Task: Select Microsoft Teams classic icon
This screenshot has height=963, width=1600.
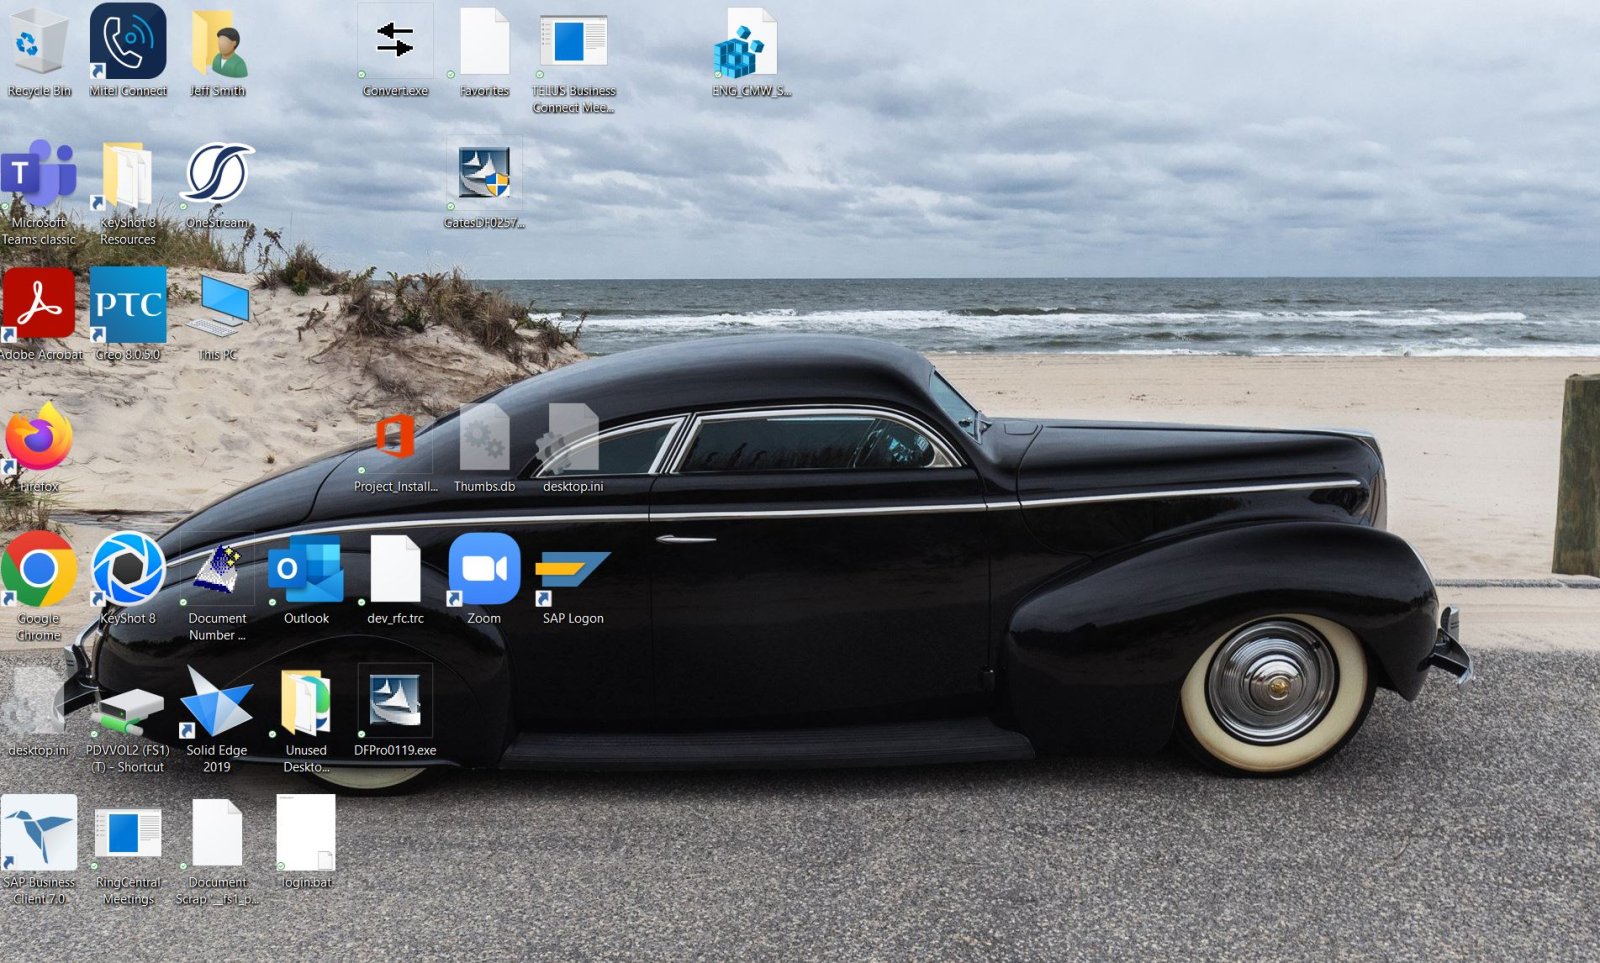Action: click(x=39, y=174)
